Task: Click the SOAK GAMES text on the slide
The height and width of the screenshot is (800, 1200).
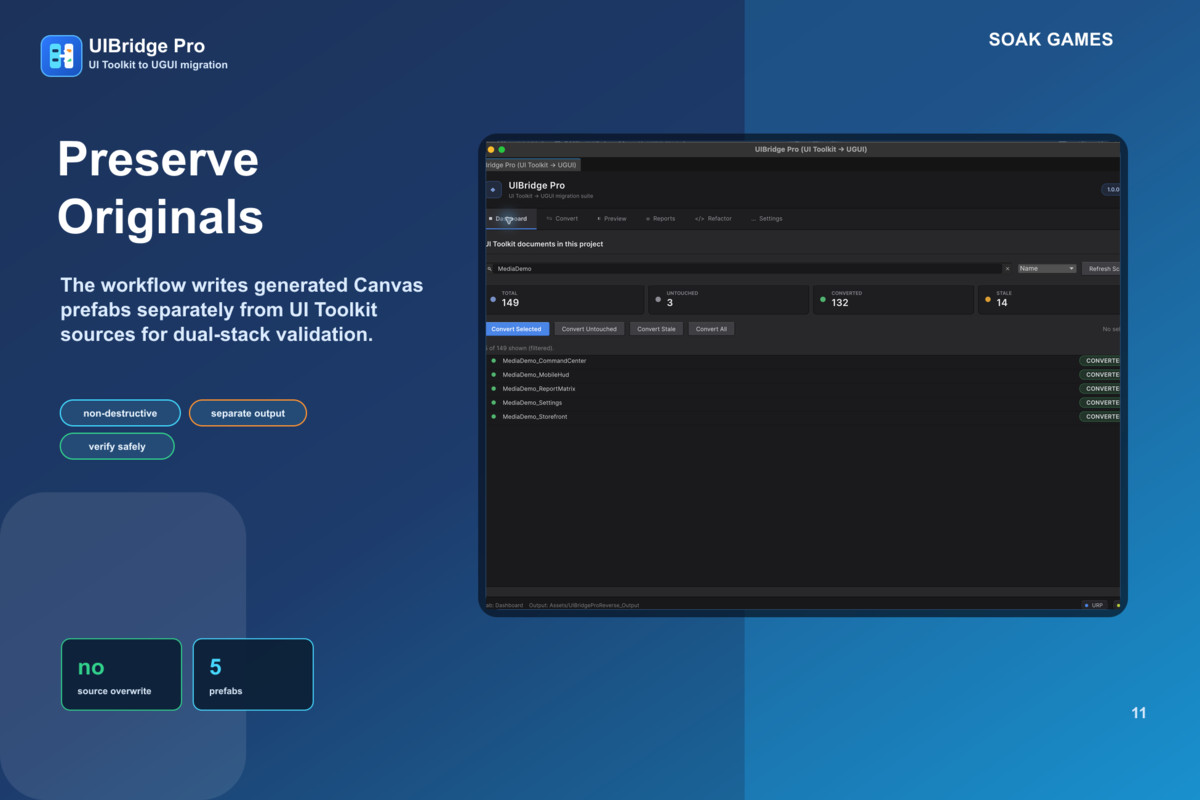Action: coord(1051,40)
